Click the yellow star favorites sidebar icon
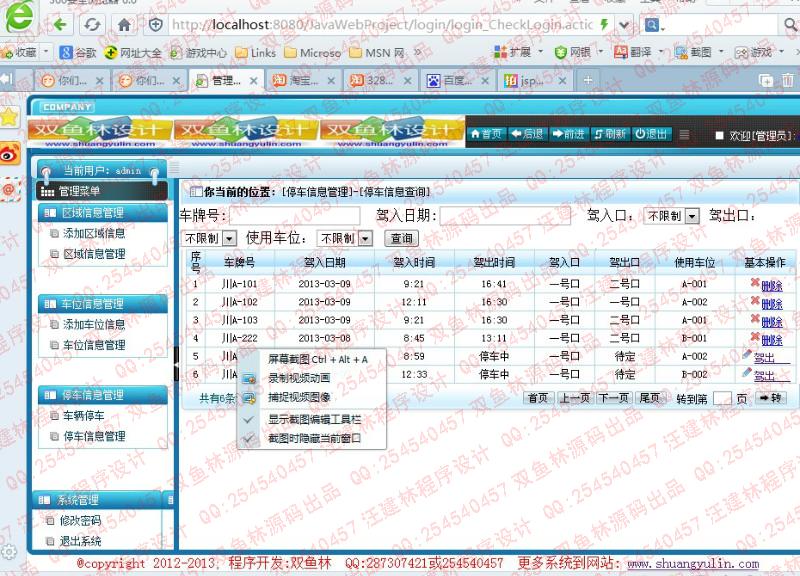The width and height of the screenshot is (800, 576). (x=10, y=117)
